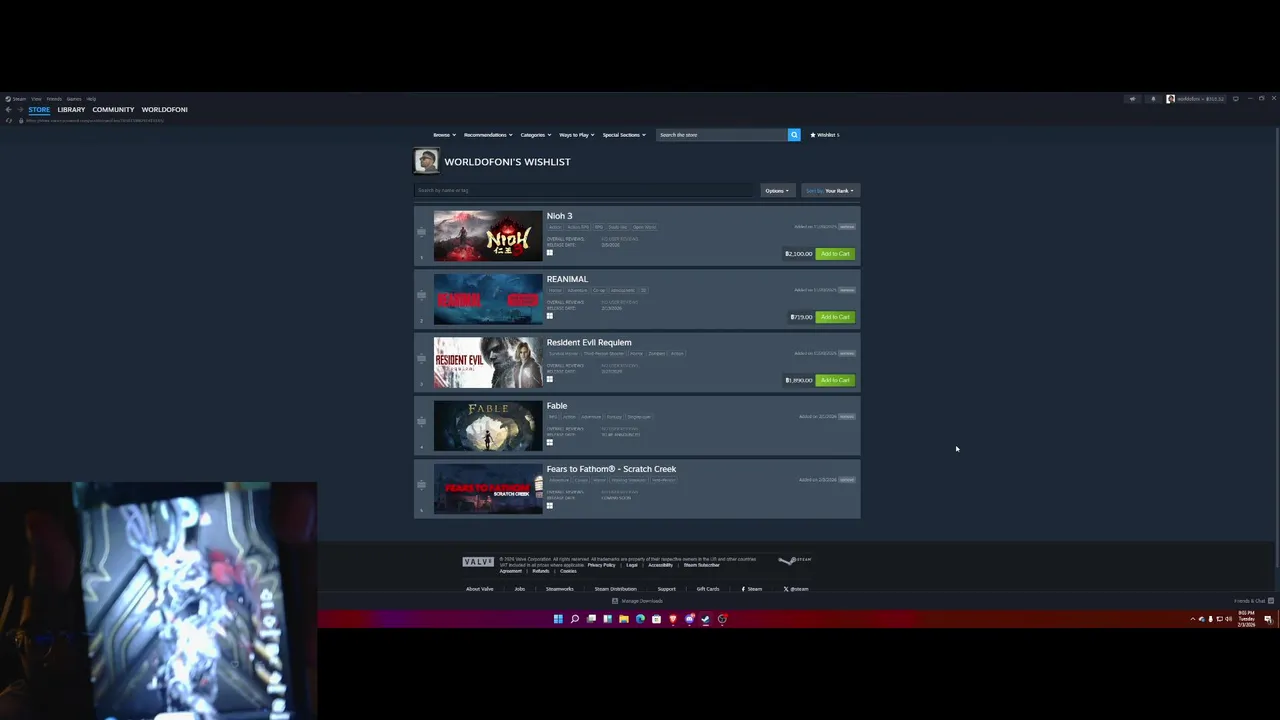Open the worldofoni account dropdown
Image resolution: width=1280 pixels, height=720 pixels.
click(1195, 99)
